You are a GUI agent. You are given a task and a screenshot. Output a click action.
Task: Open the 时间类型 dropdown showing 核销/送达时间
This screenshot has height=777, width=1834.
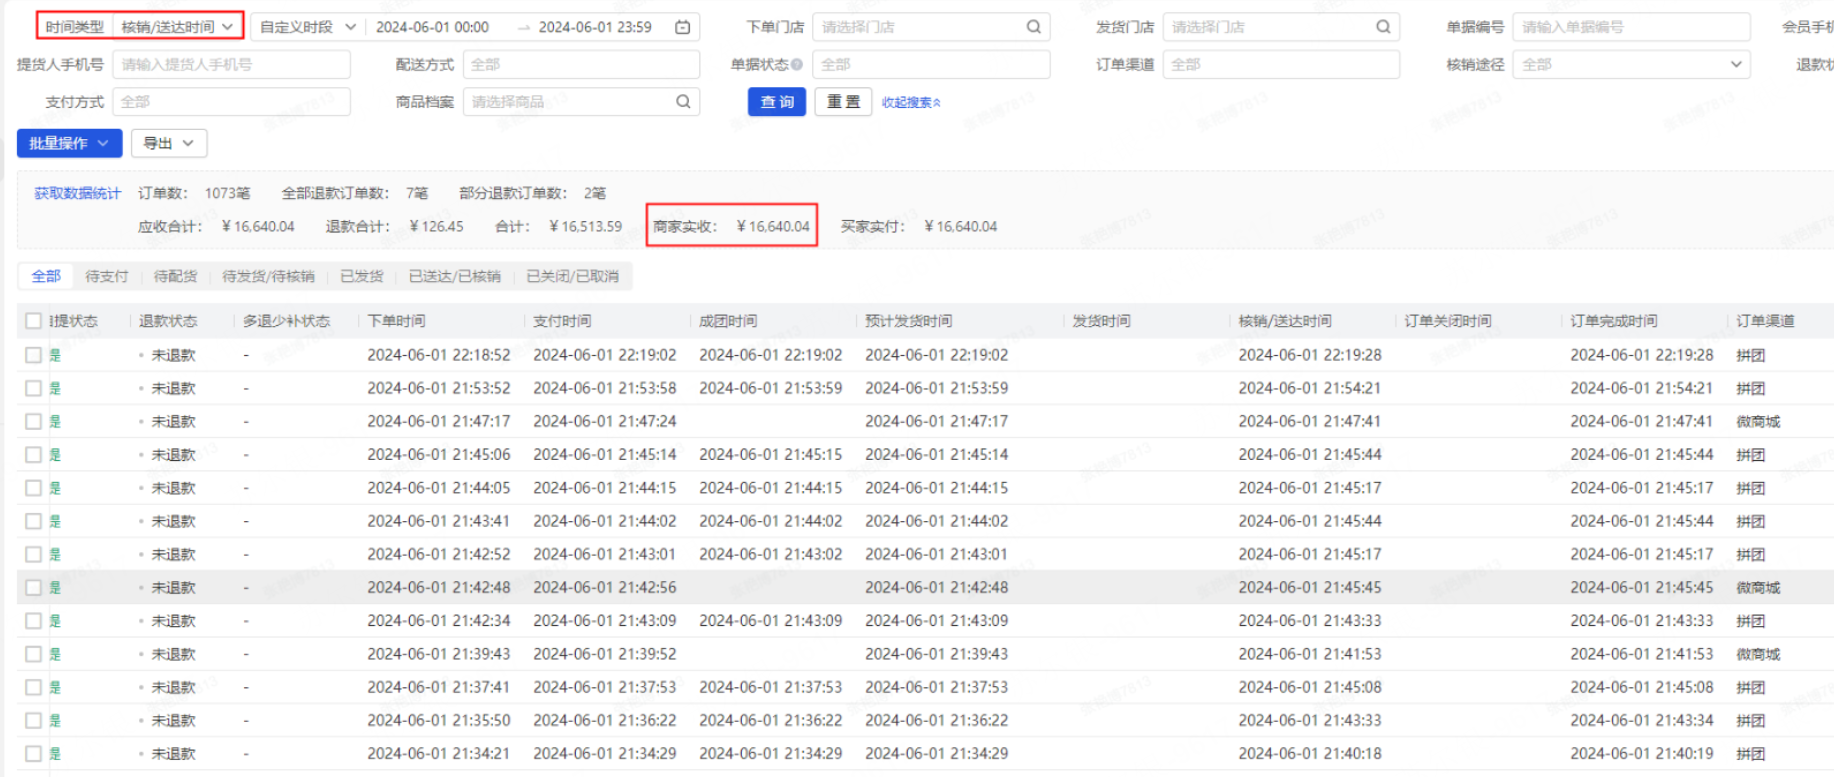[x=178, y=27]
